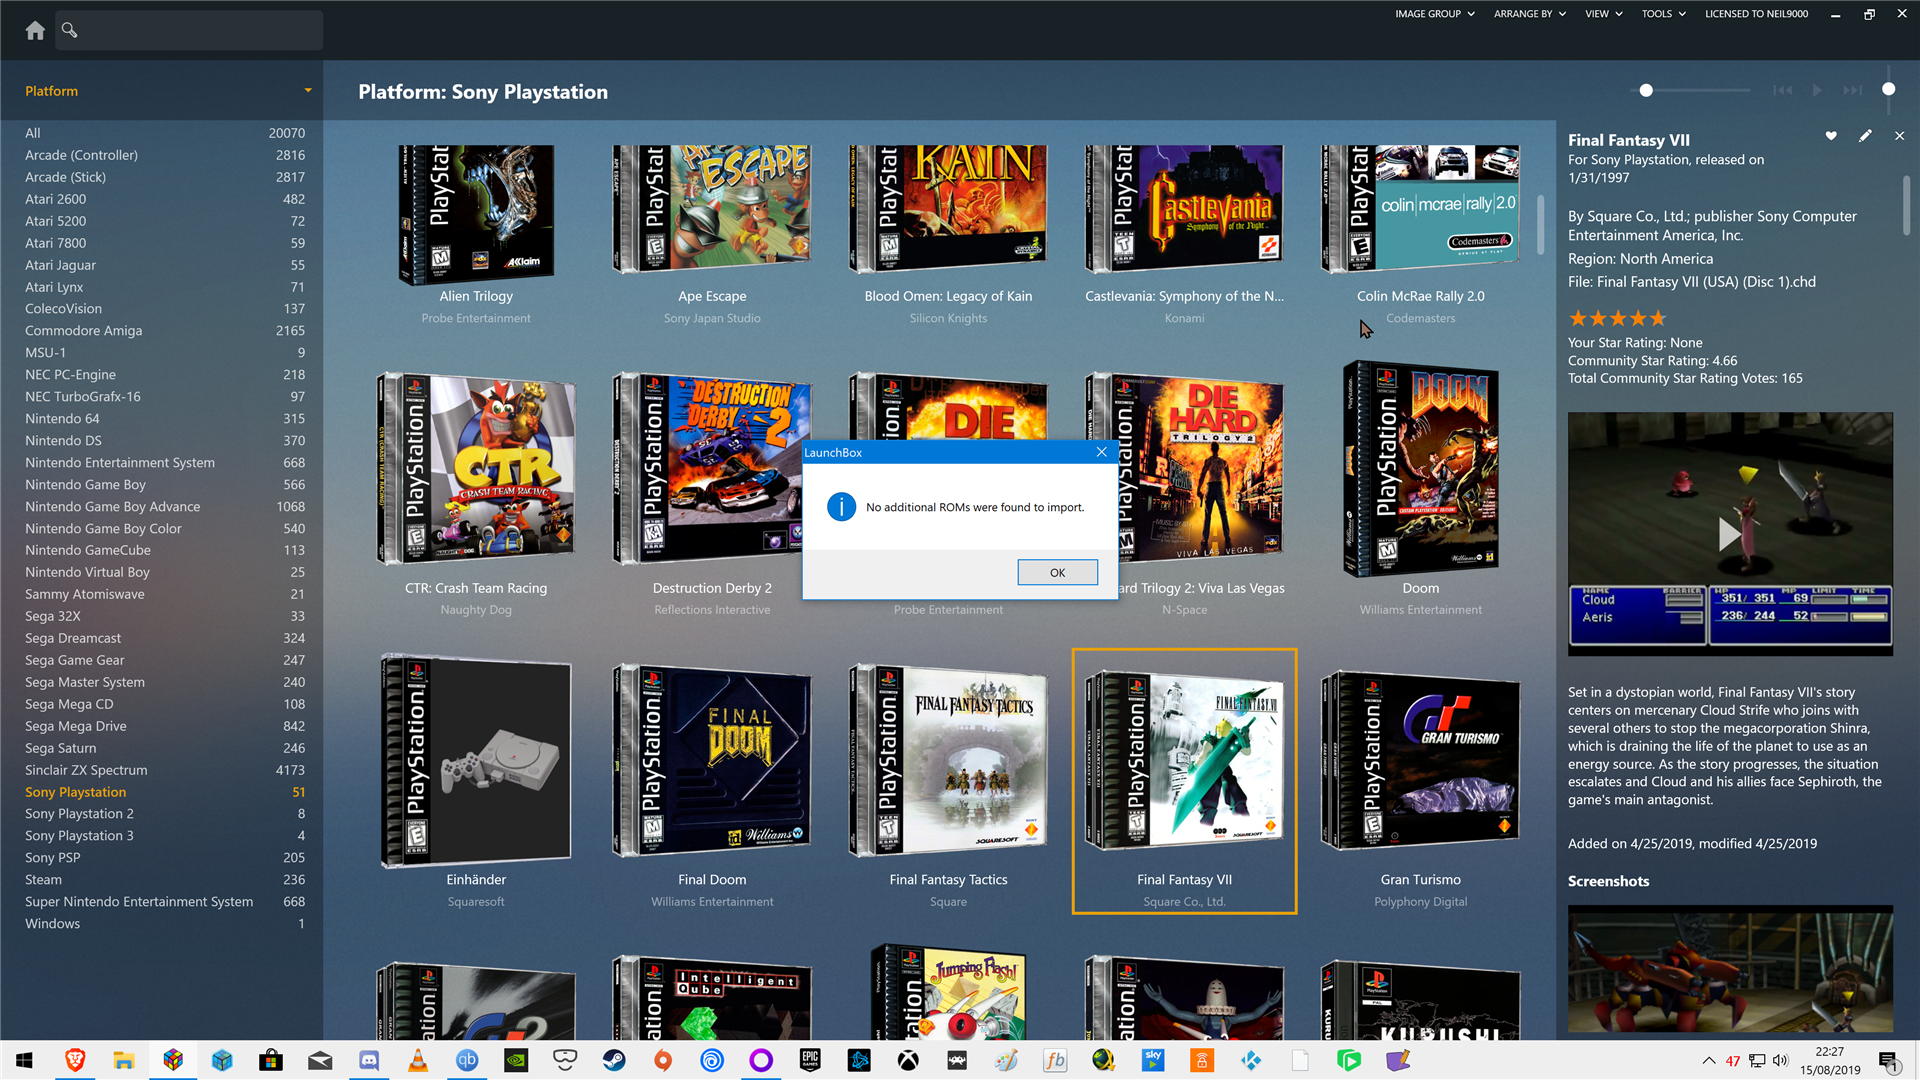Select Alien Trilogy box art

point(476,215)
